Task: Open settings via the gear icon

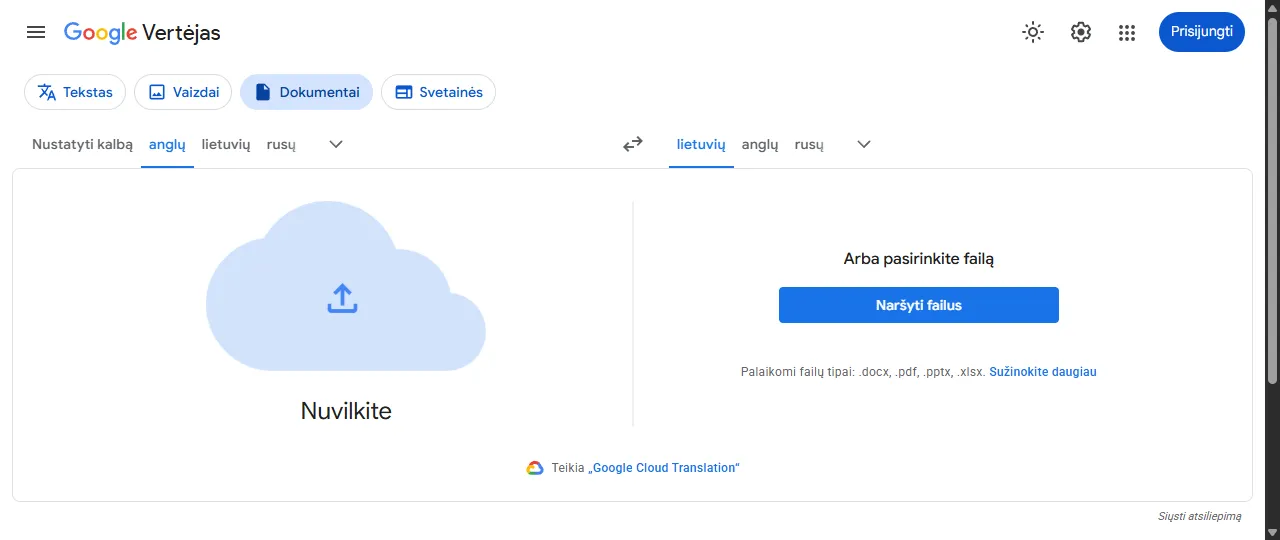Action: pos(1080,32)
